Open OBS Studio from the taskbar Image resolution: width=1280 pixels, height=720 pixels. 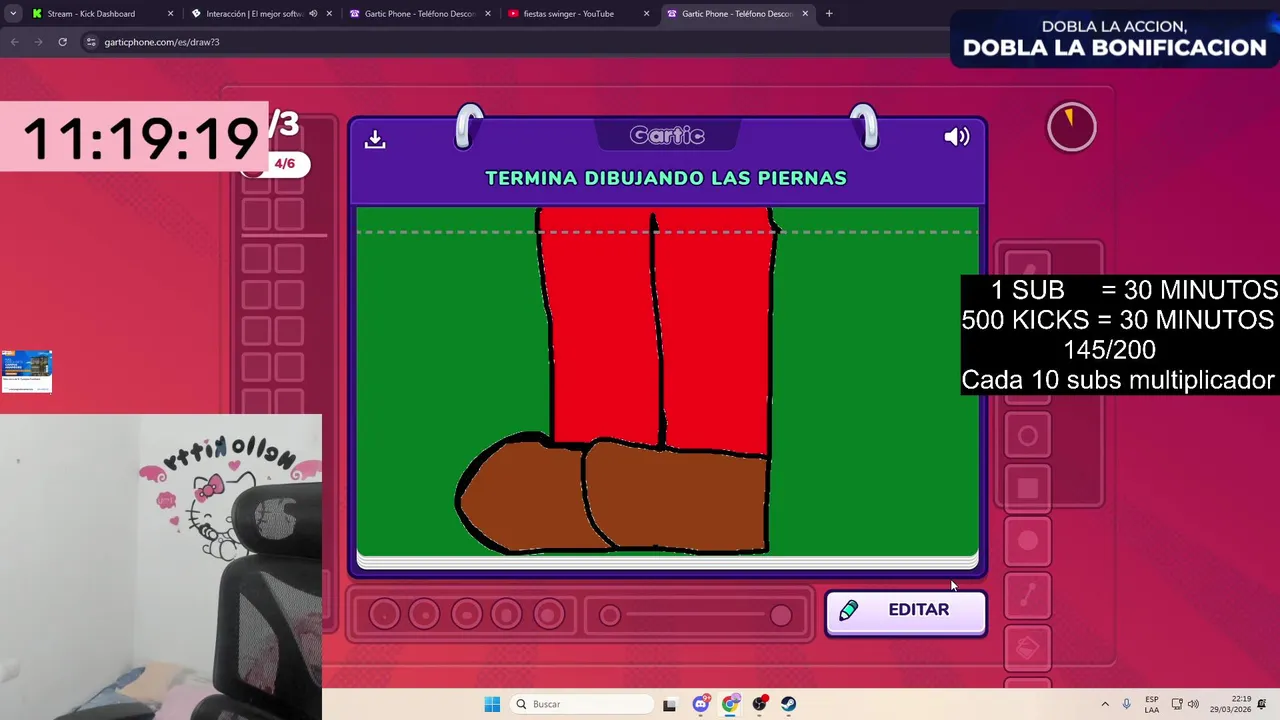tap(760, 704)
